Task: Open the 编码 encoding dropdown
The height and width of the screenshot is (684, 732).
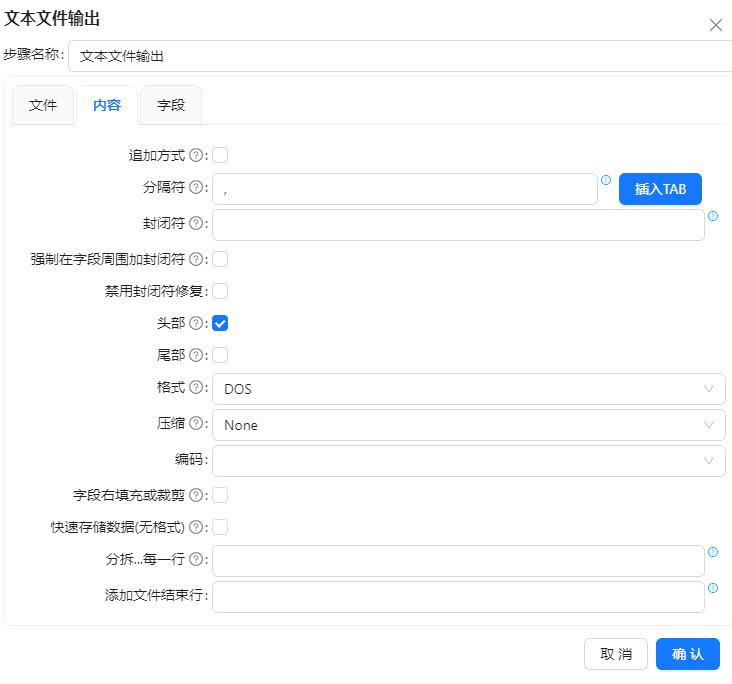Action: [x=468, y=461]
